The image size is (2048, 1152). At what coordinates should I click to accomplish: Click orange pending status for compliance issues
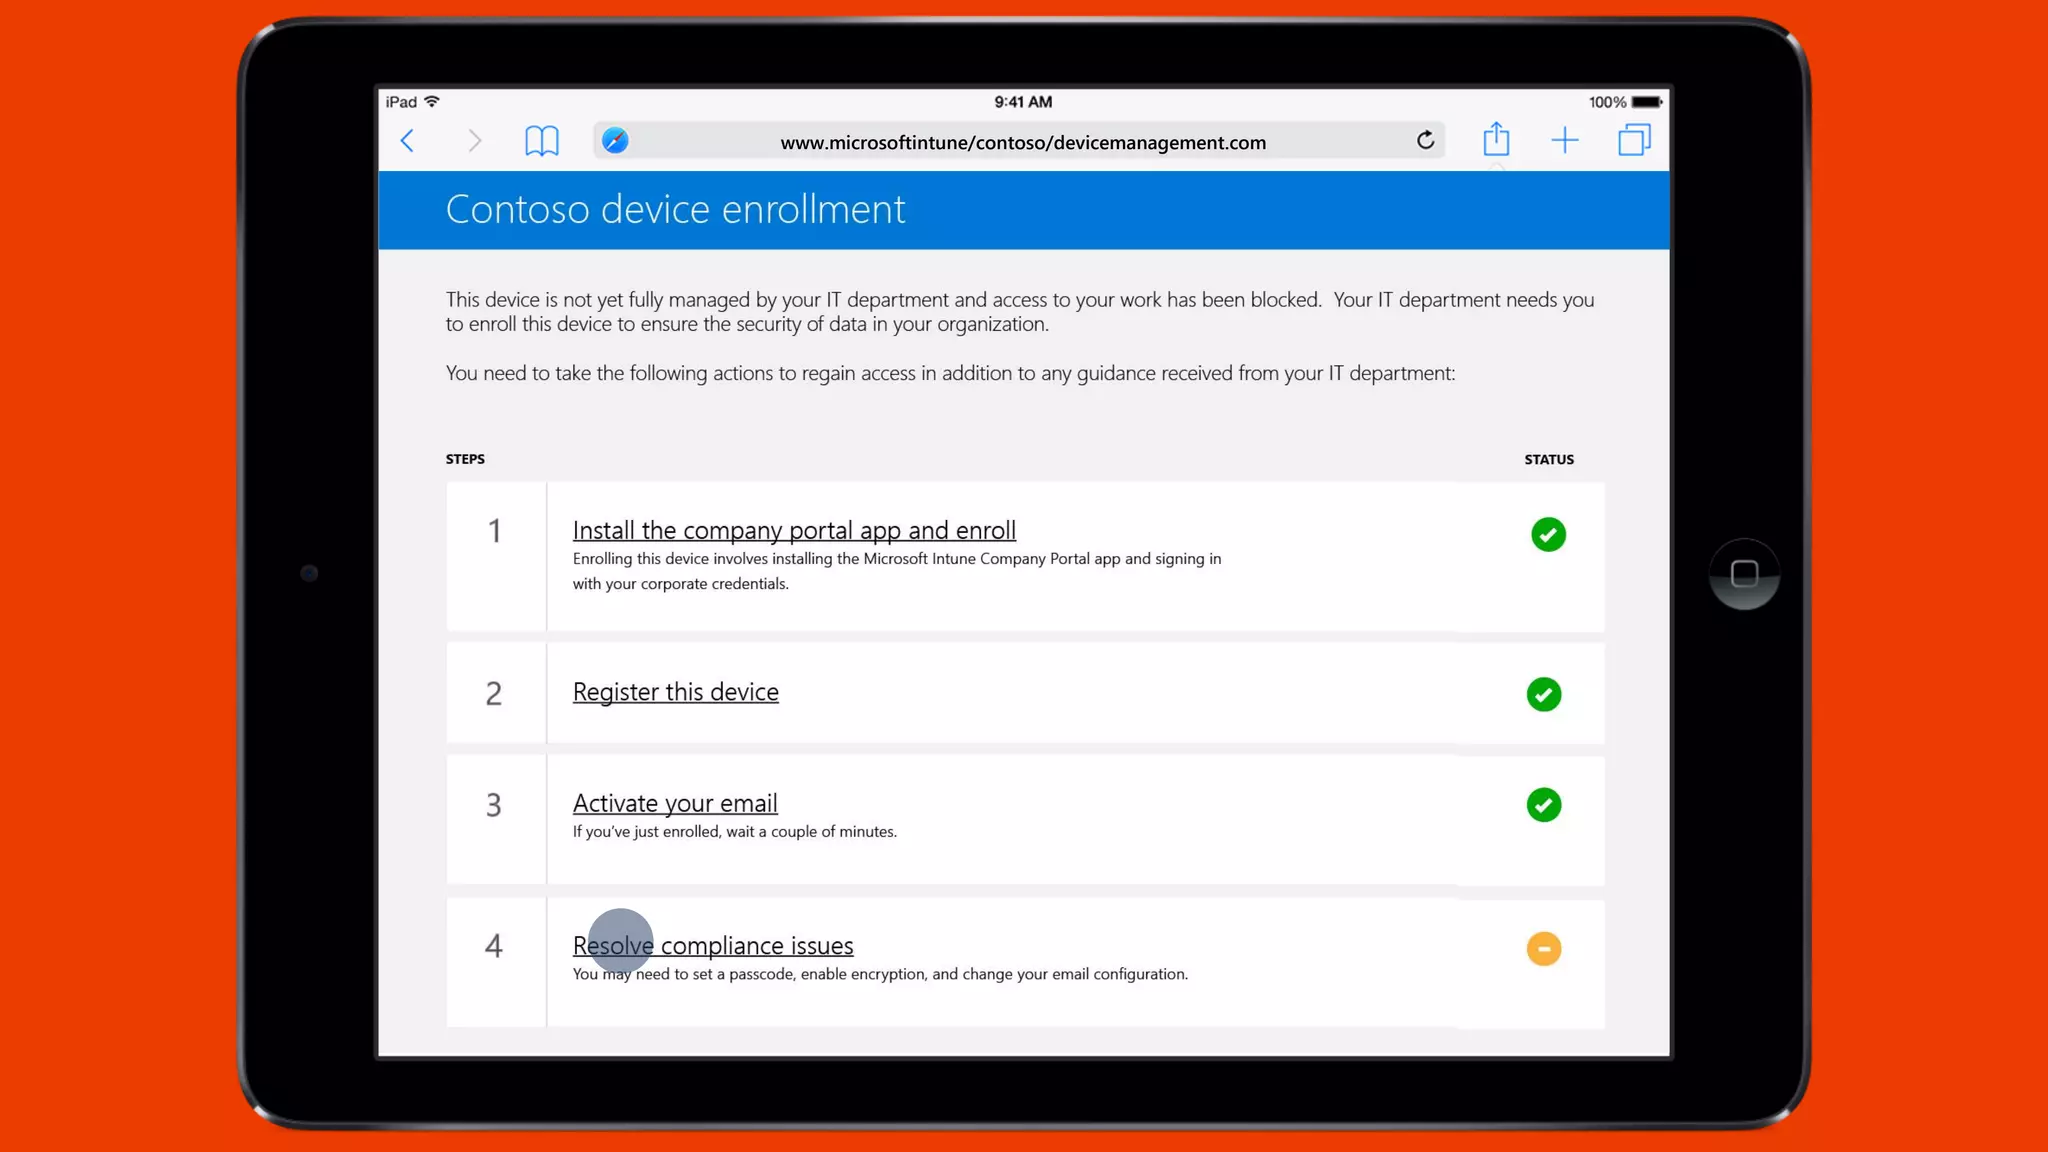pyautogui.click(x=1544, y=948)
